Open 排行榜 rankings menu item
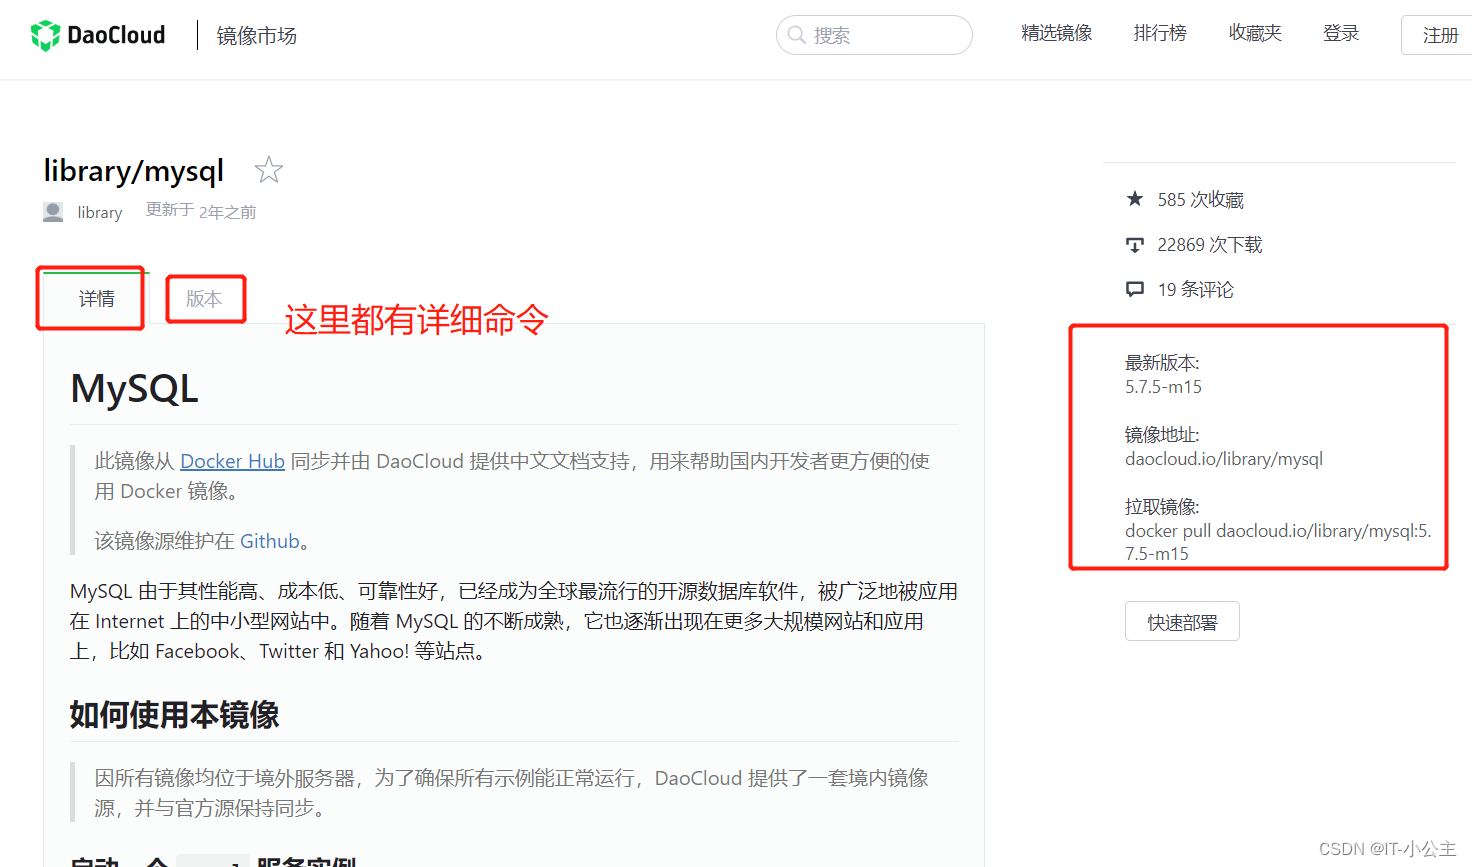This screenshot has width=1472, height=867. coord(1160,33)
